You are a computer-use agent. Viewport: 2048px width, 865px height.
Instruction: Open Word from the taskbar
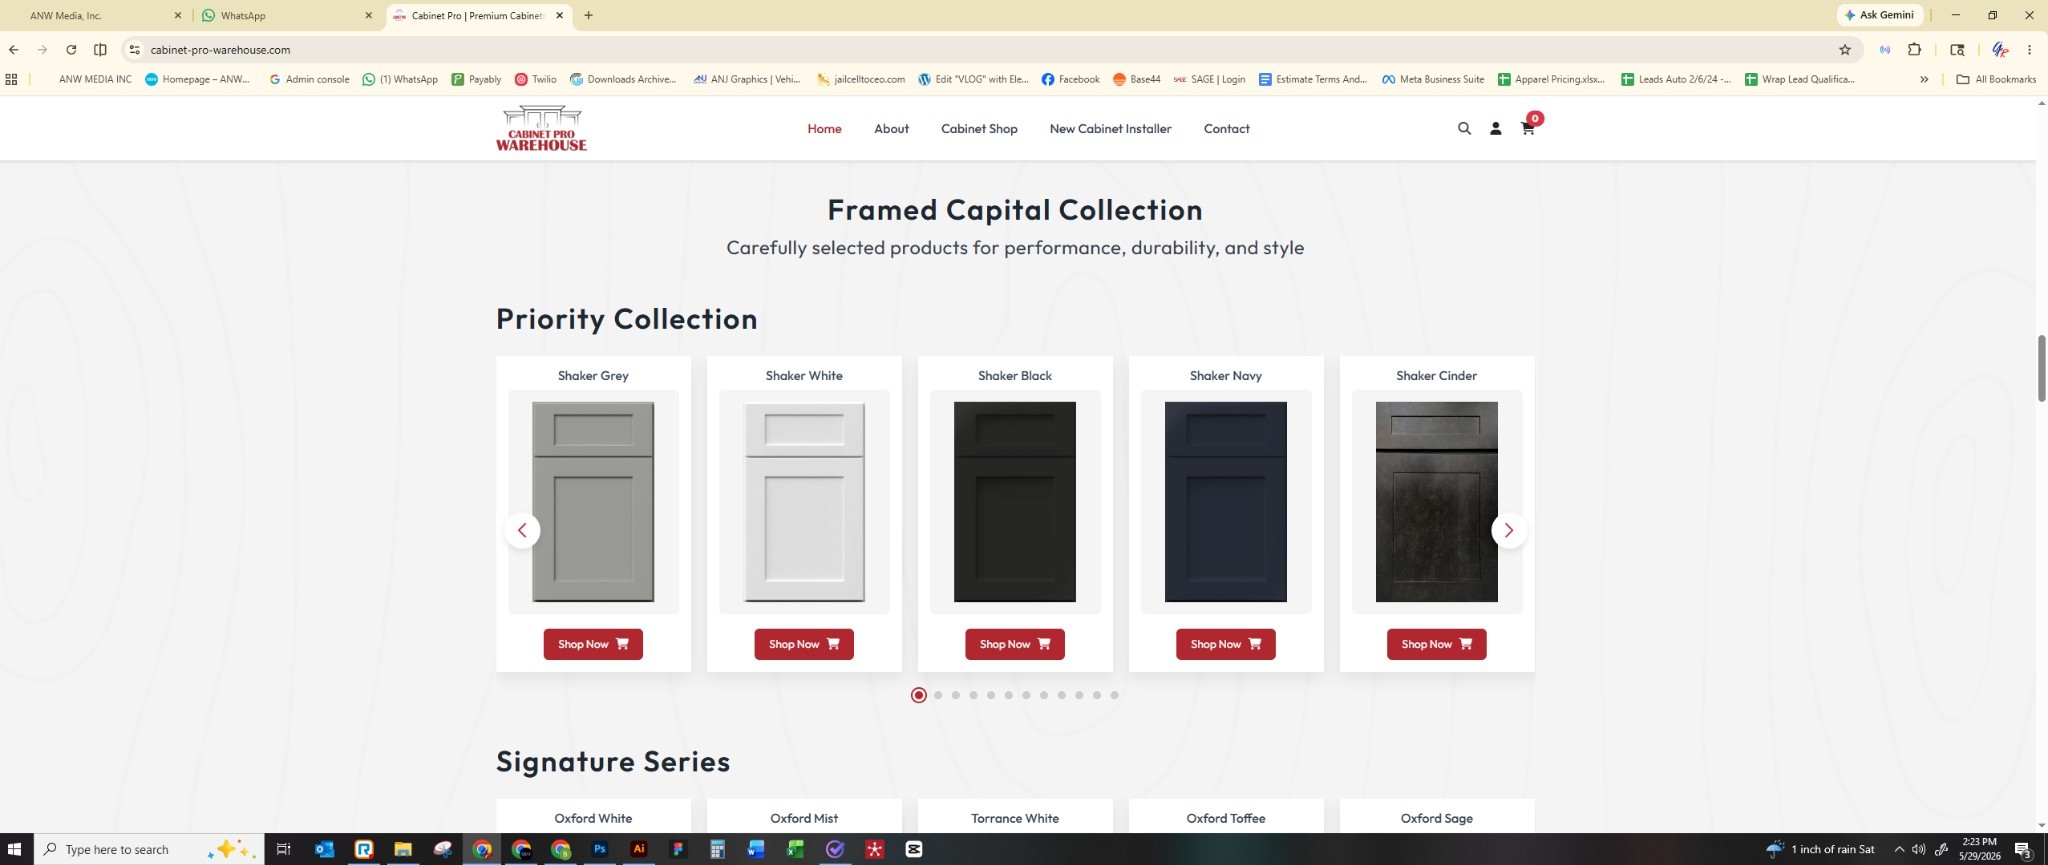(756, 849)
